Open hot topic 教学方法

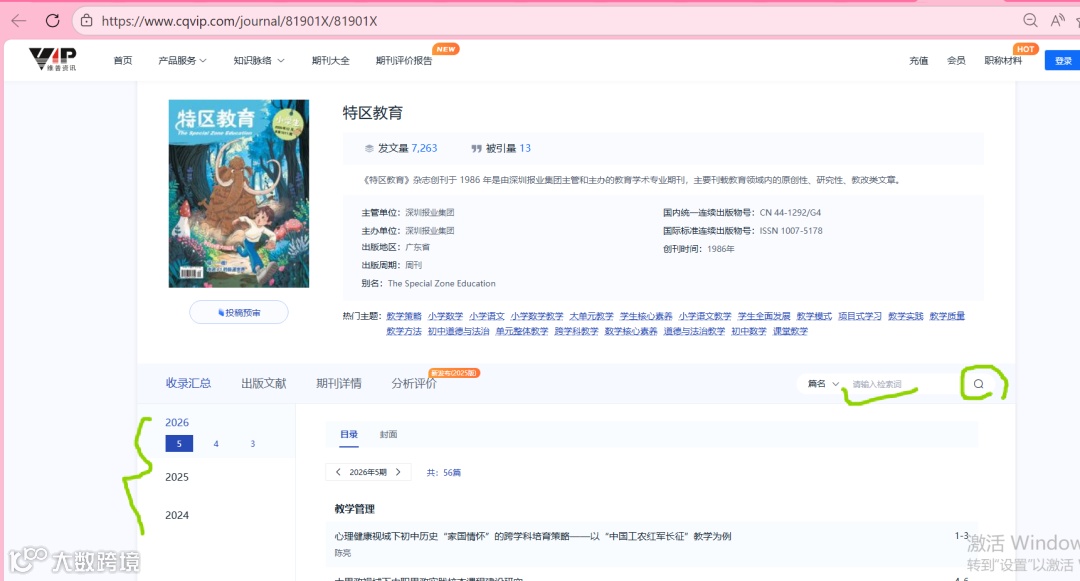(404, 331)
